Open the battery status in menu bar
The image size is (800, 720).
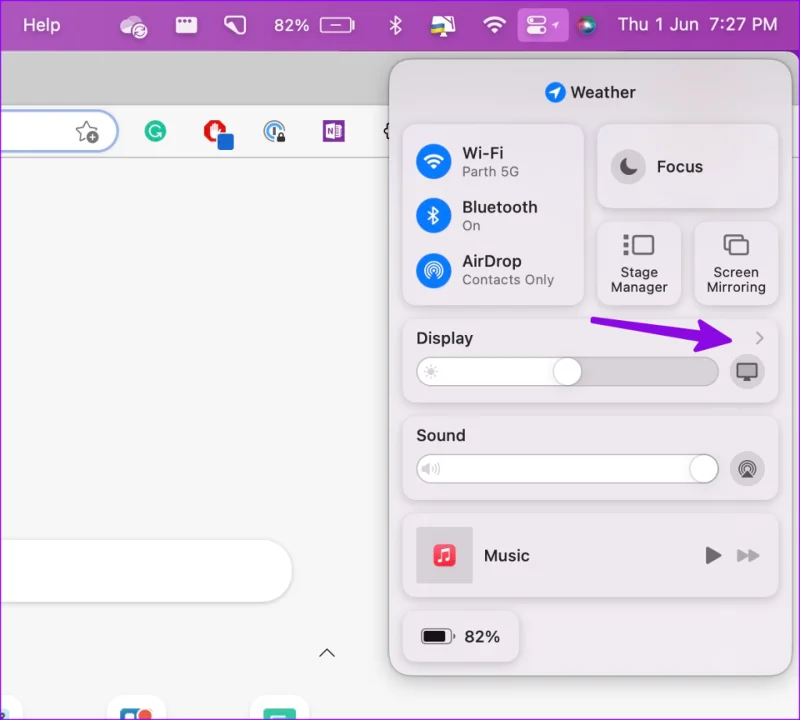pos(314,25)
